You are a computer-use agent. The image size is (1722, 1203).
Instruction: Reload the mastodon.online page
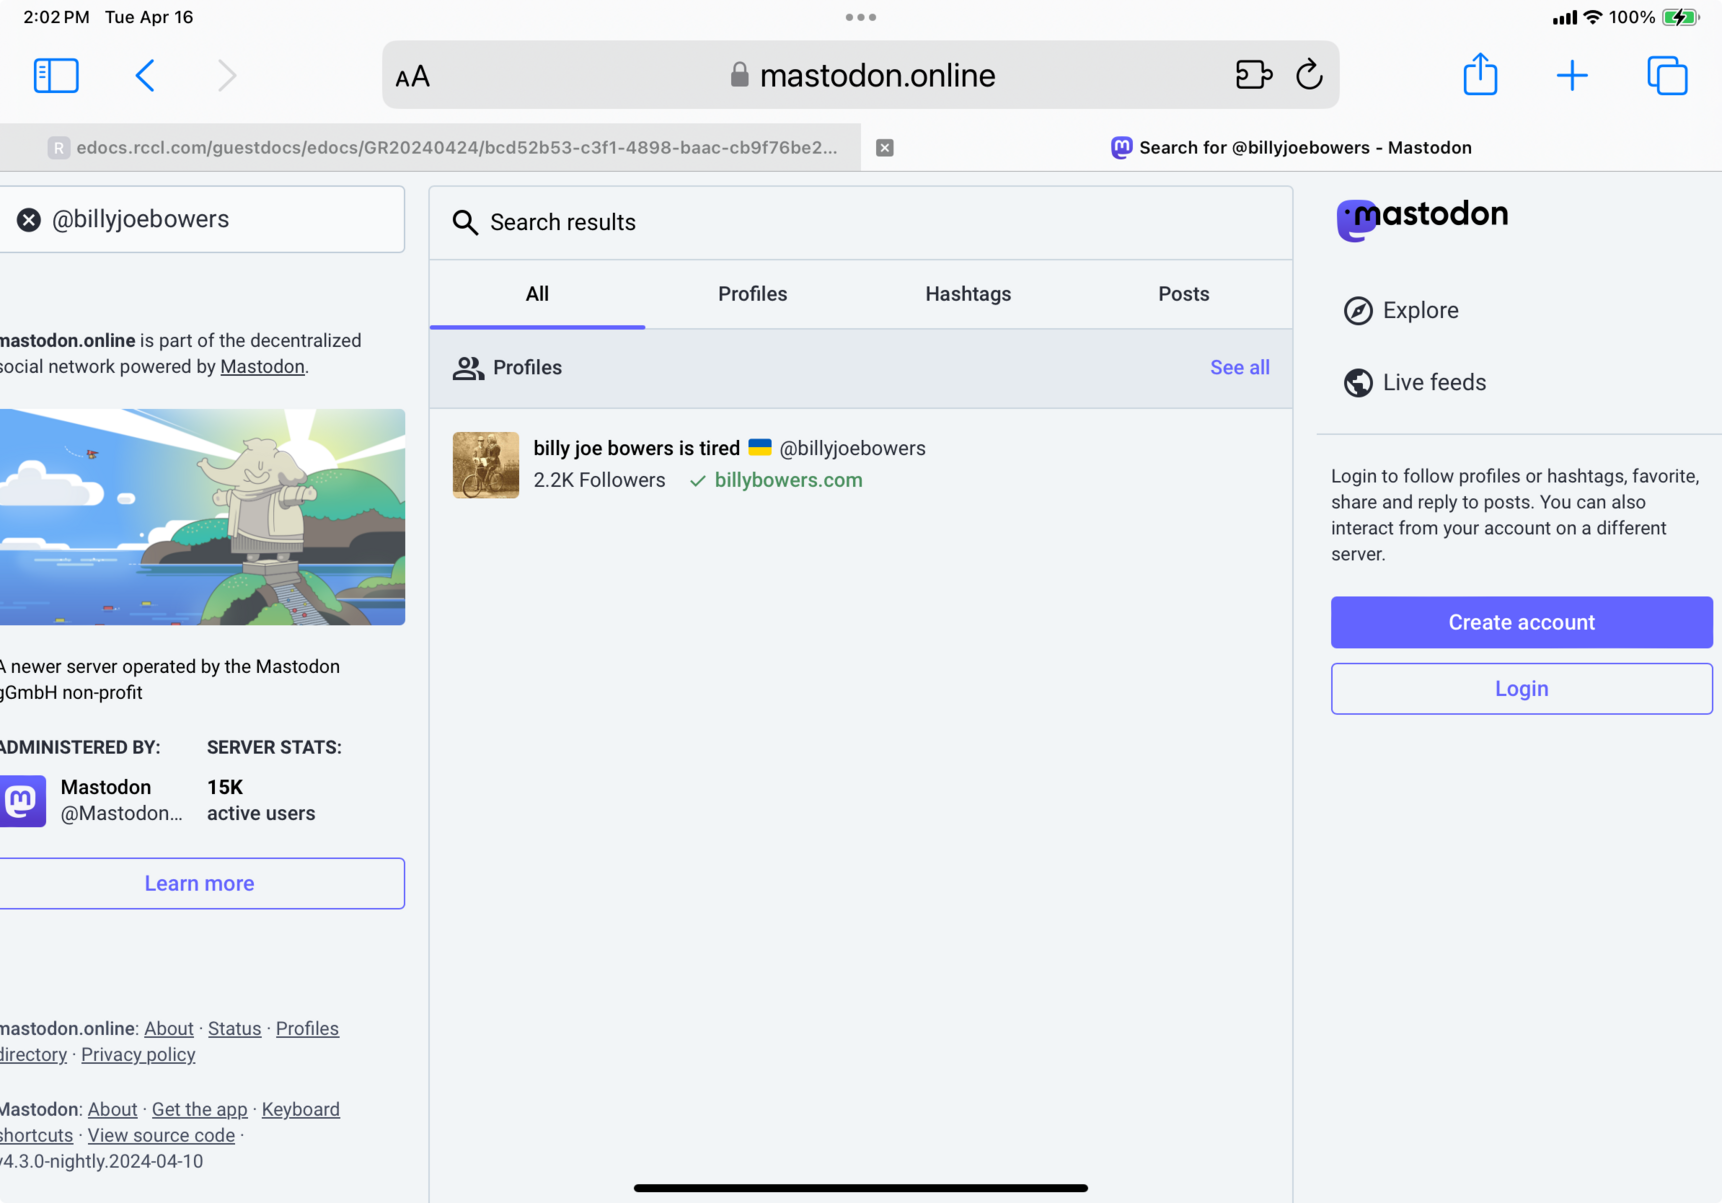pyautogui.click(x=1309, y=76)
